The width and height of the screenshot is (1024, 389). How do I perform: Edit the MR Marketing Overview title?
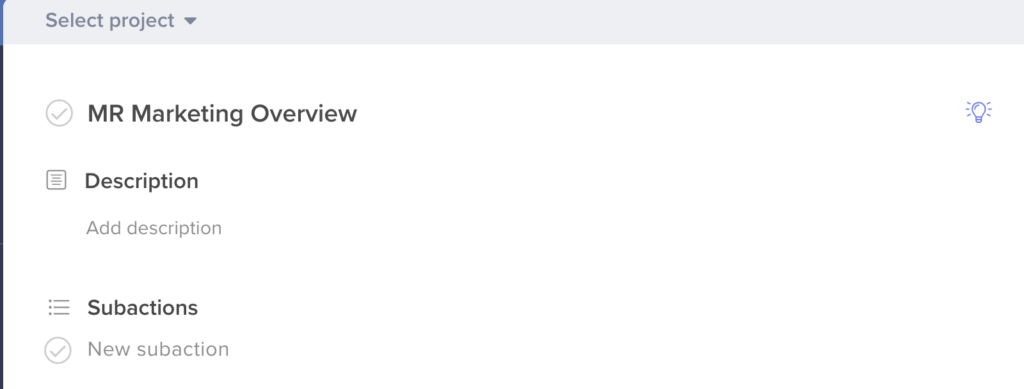[222, 114]
